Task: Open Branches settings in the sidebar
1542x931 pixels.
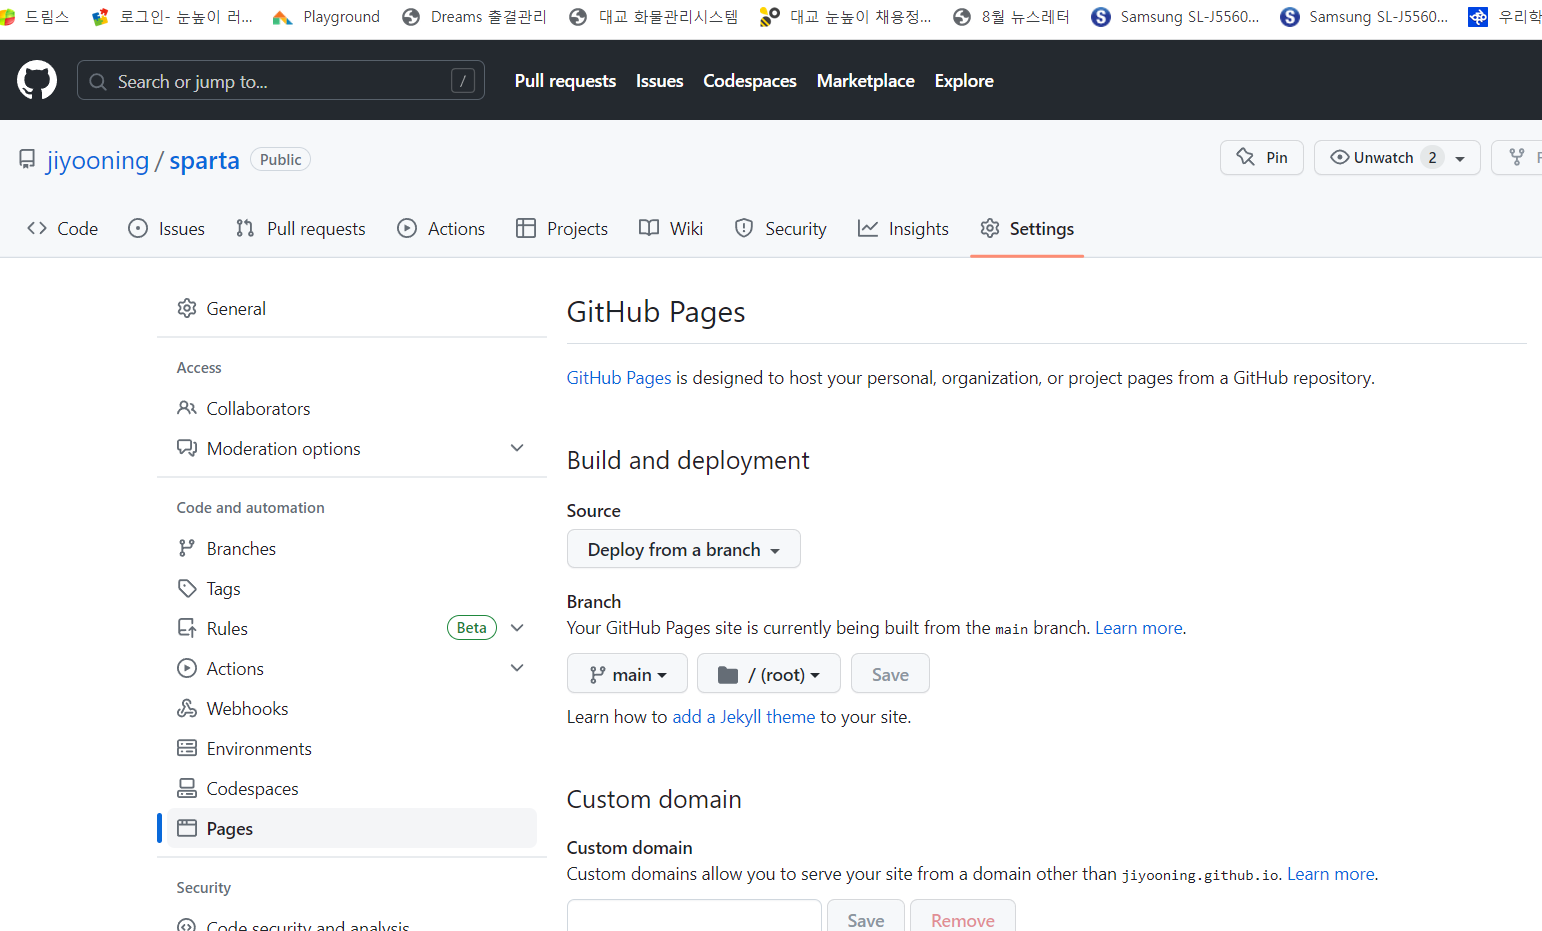Action: [x=352, y=549]
